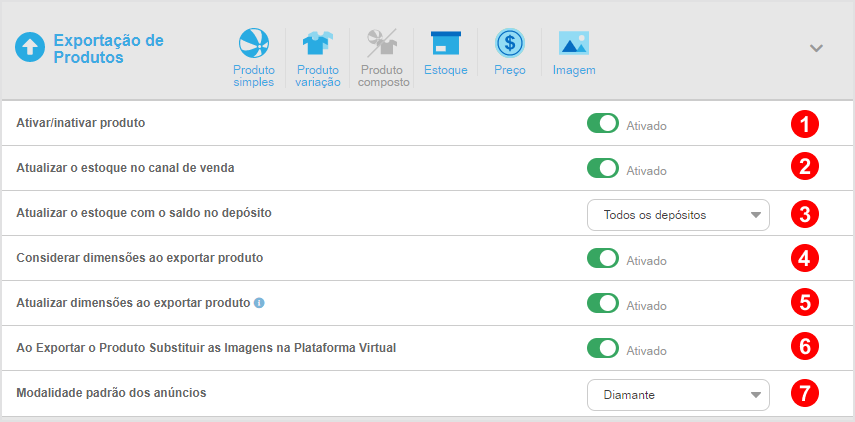Toggle Considerar dimensões ao exportar switch

(x=603, y=258)
